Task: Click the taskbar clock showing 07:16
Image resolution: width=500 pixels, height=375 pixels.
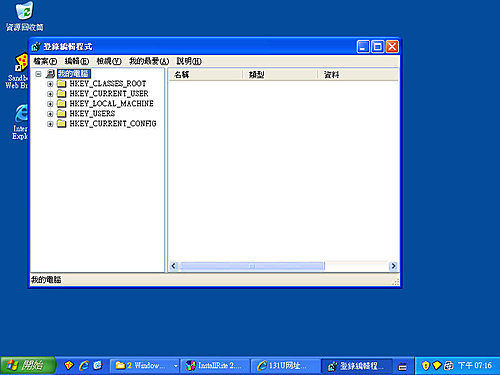Action: (475, 366)
